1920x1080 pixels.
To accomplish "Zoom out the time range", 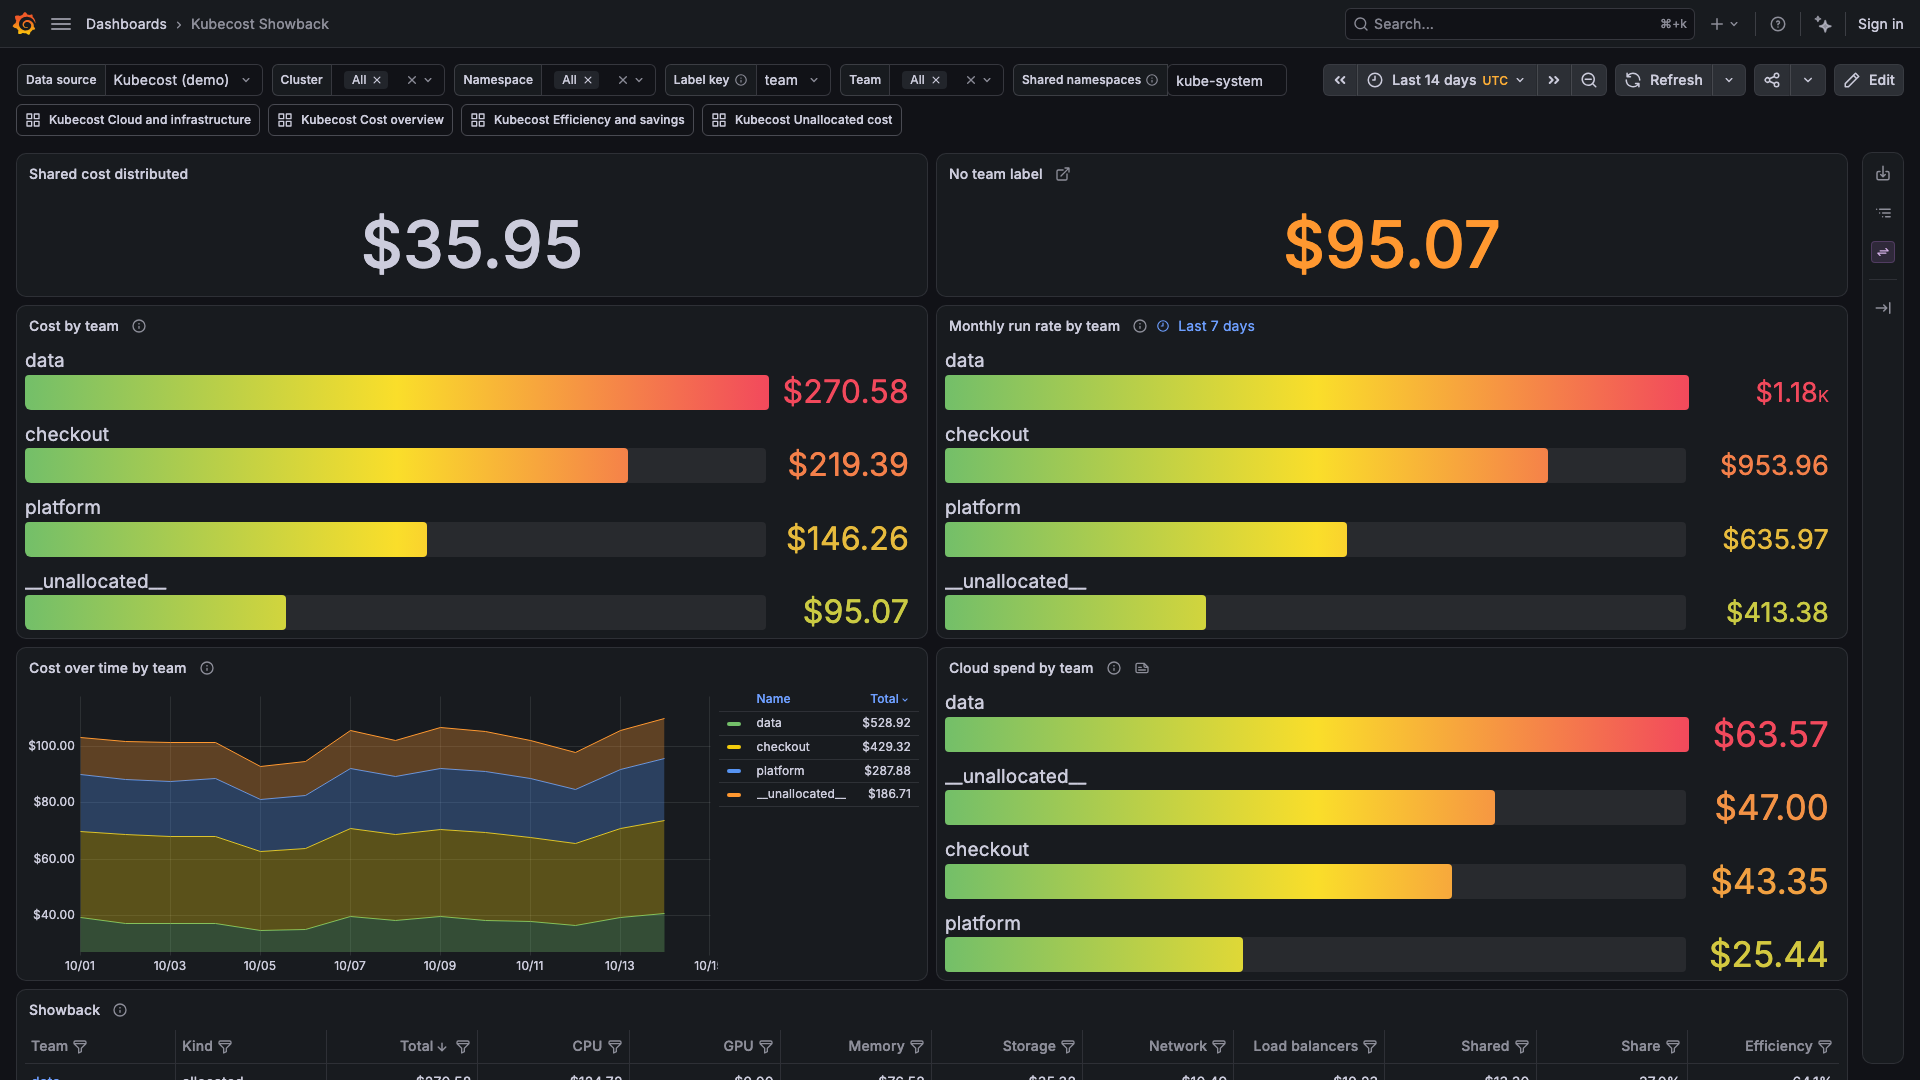I will pos(1589,80).
